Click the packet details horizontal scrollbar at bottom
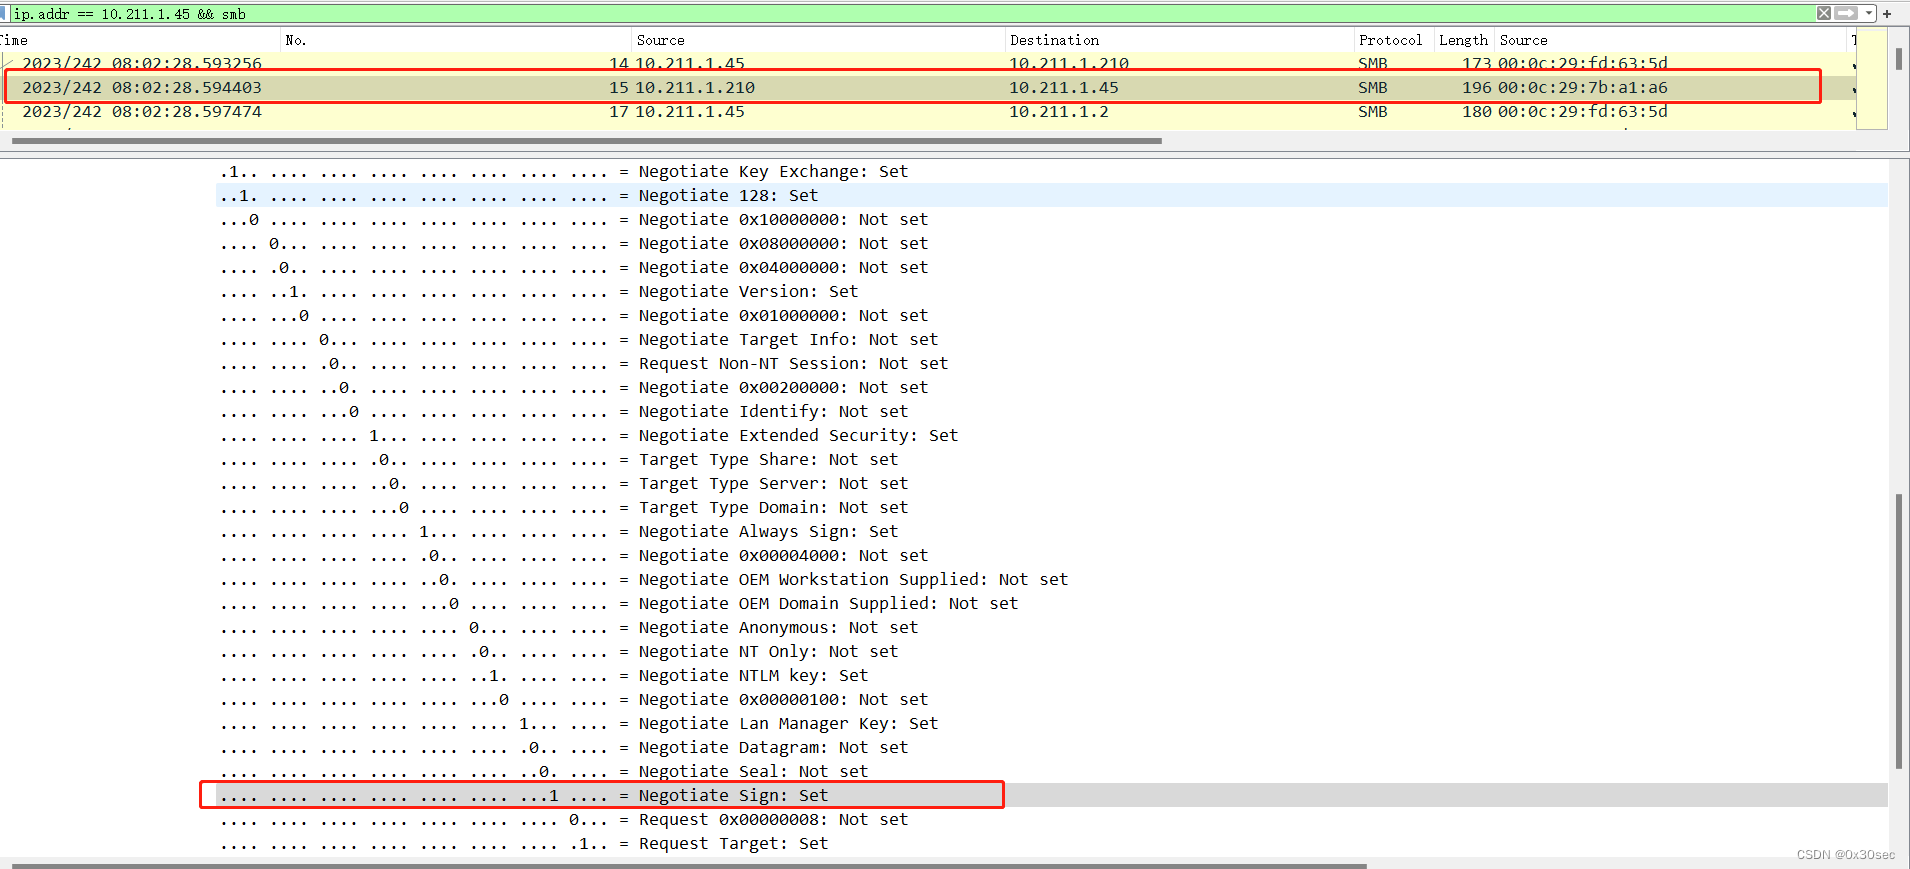The width and height of the screenshot is (1910, 869). tap(689, 865)
